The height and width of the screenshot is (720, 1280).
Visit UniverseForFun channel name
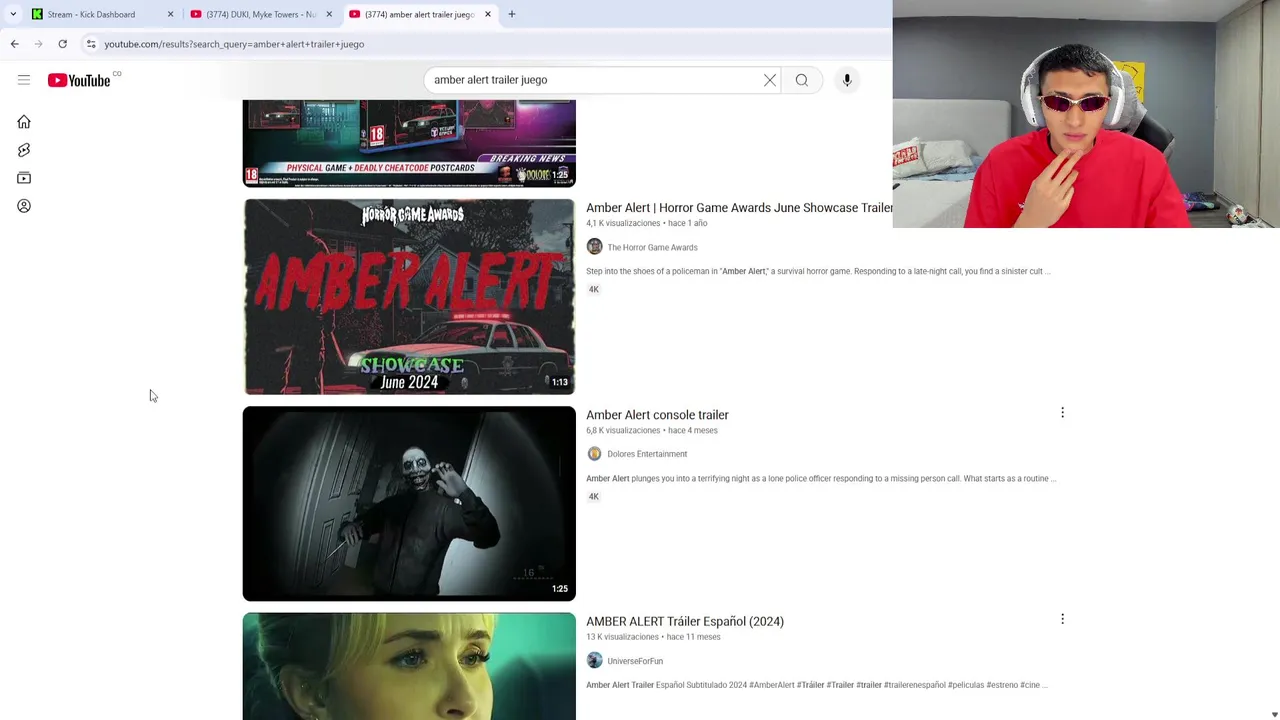pos(635,661)
